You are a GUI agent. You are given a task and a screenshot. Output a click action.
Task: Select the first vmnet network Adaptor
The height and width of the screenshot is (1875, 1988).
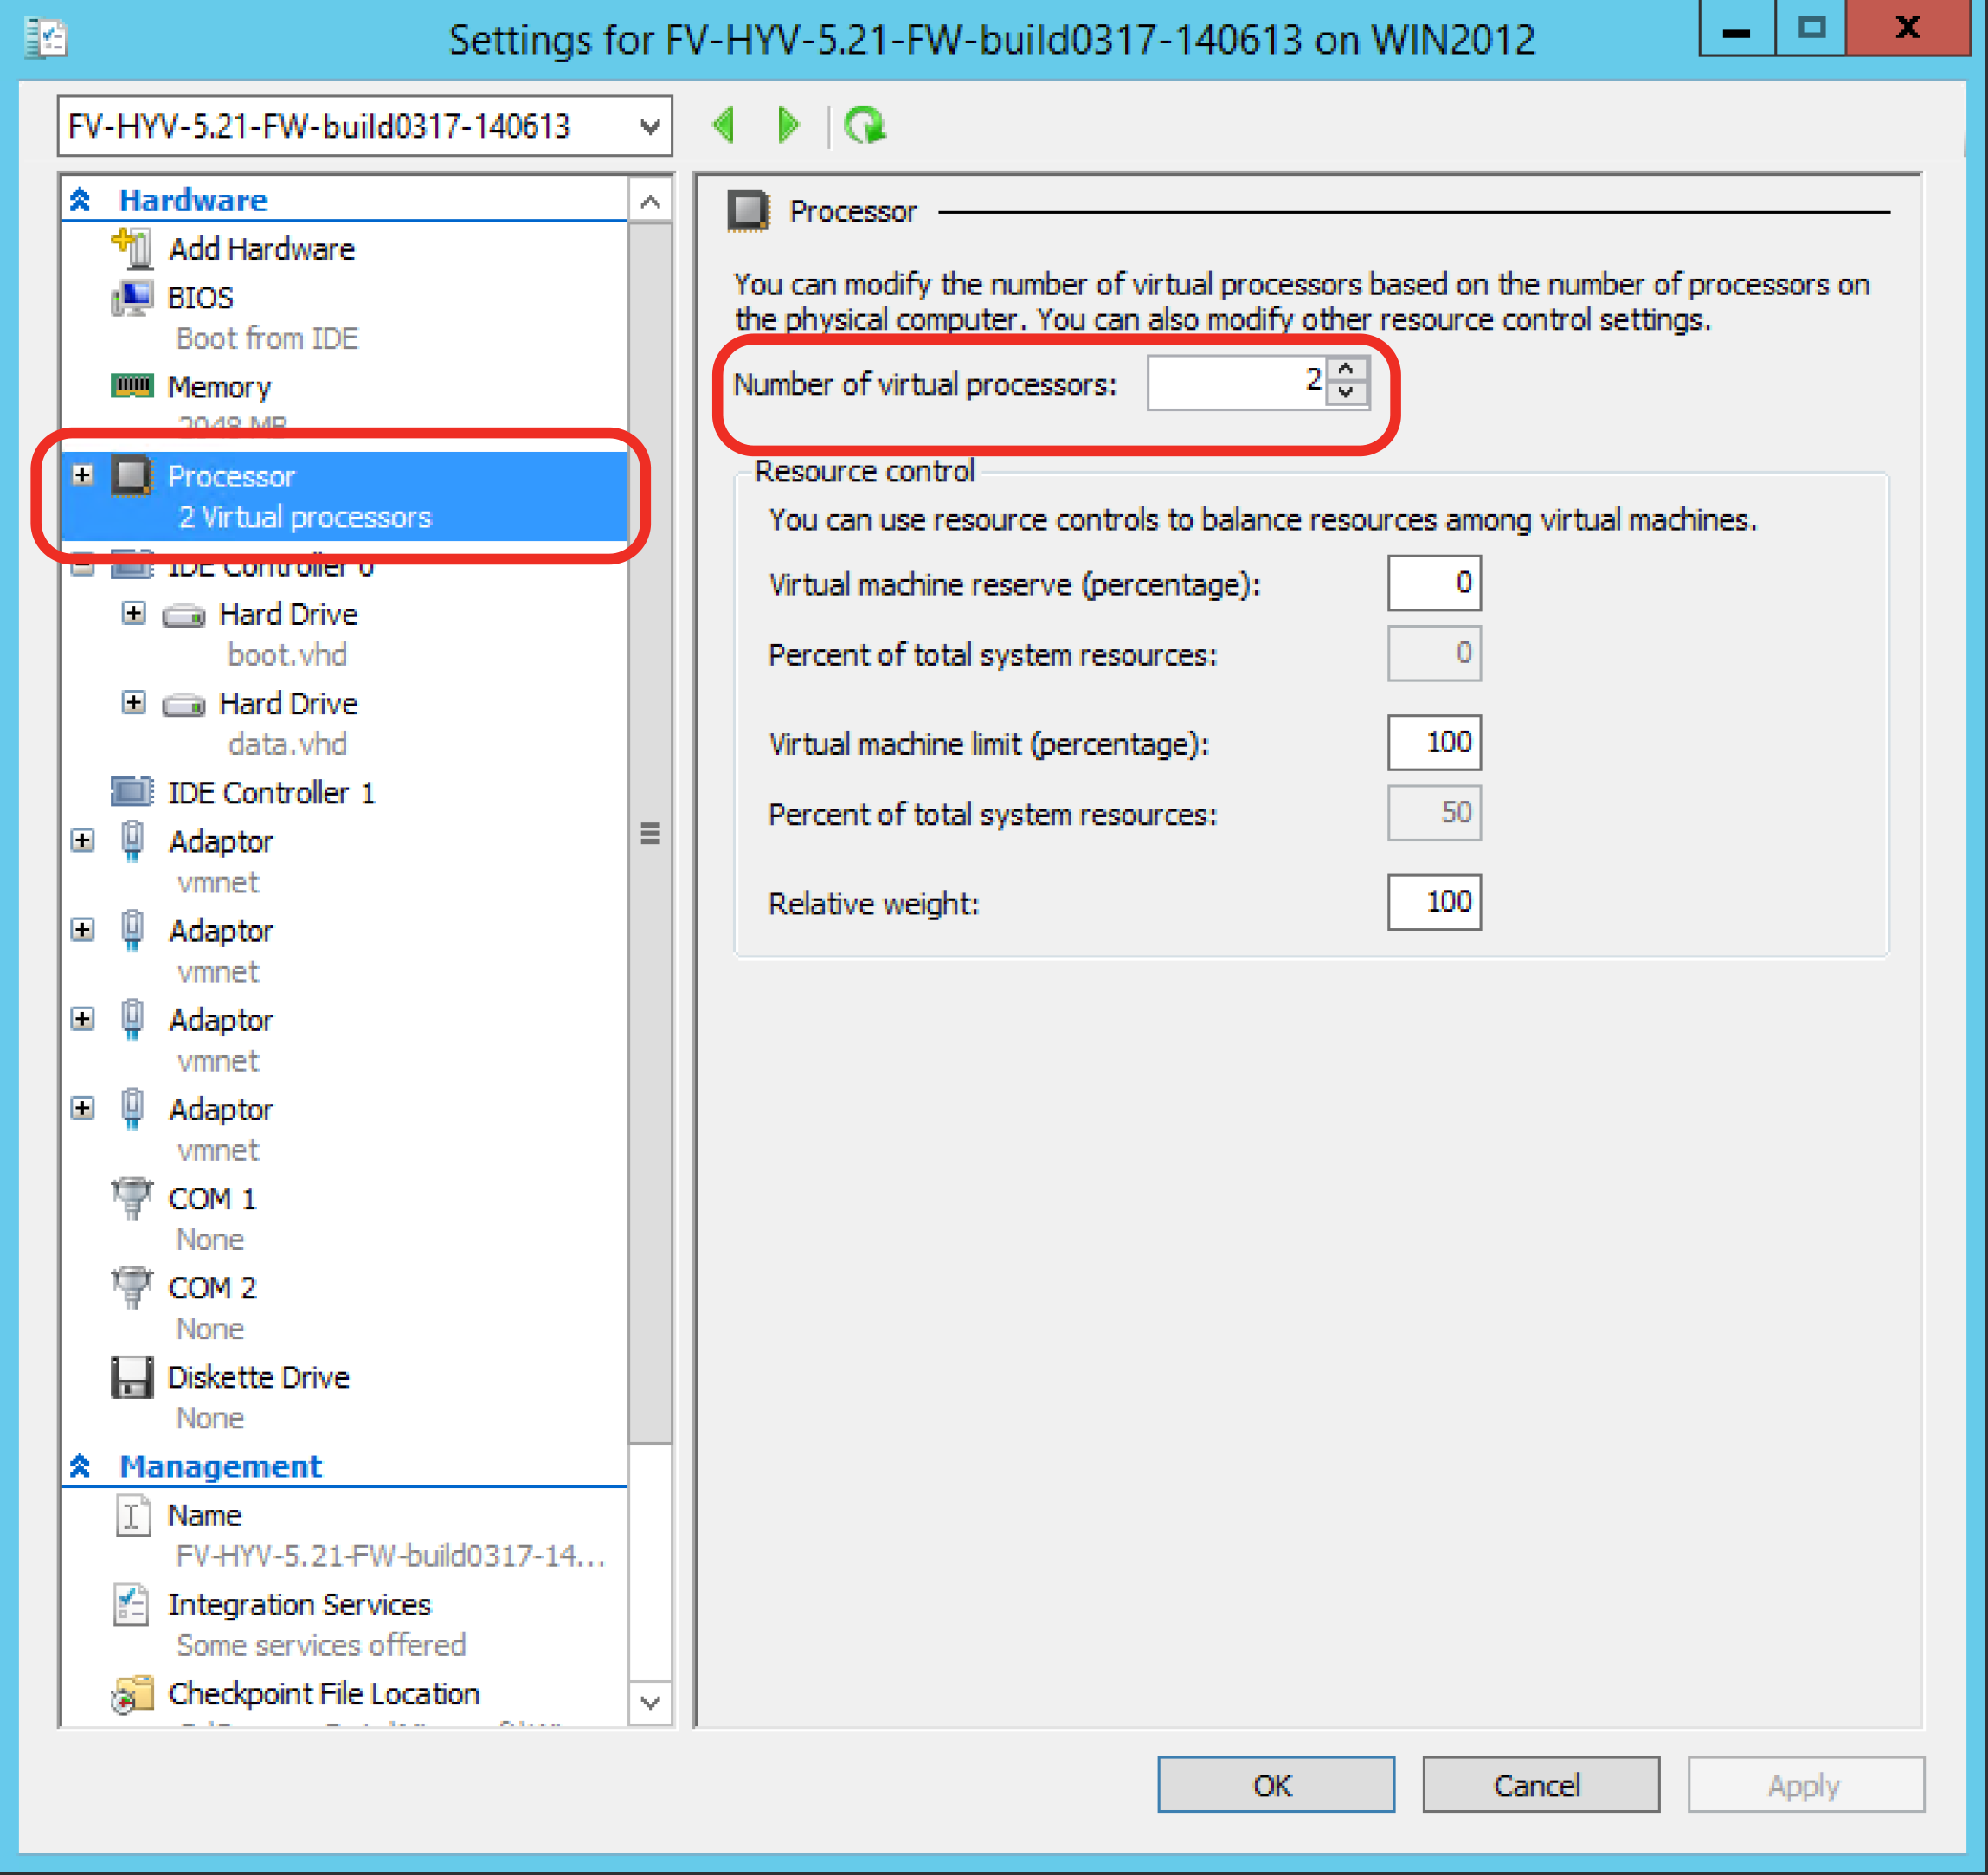220,841
